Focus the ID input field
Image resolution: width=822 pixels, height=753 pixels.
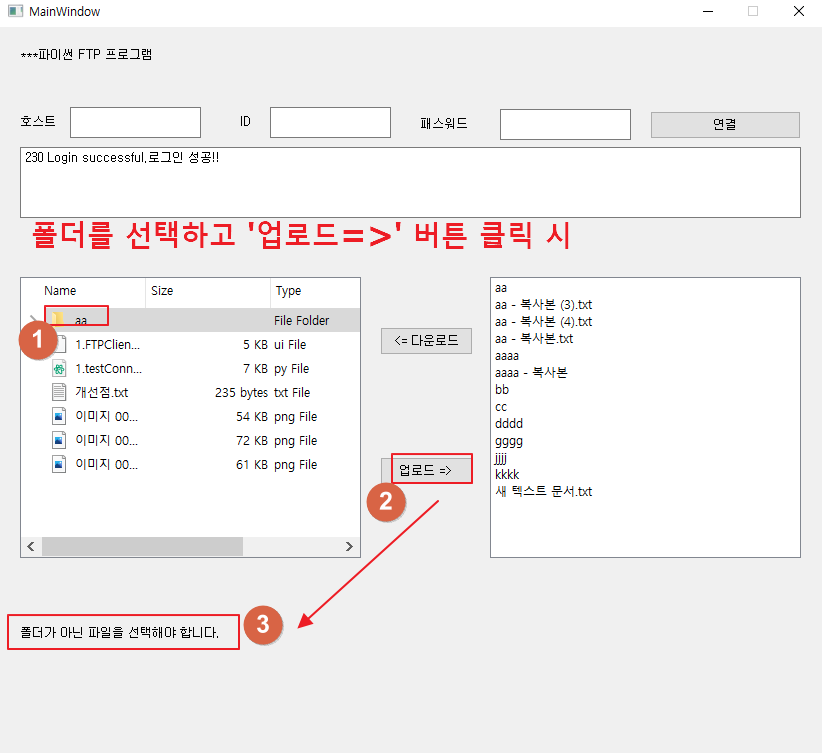tap(330, 123)
